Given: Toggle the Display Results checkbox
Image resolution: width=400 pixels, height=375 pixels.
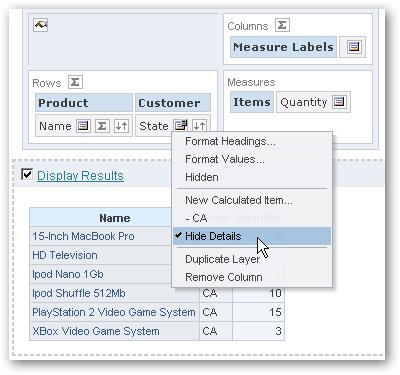Looking at the screenshot, I should (x=27, y=174).
